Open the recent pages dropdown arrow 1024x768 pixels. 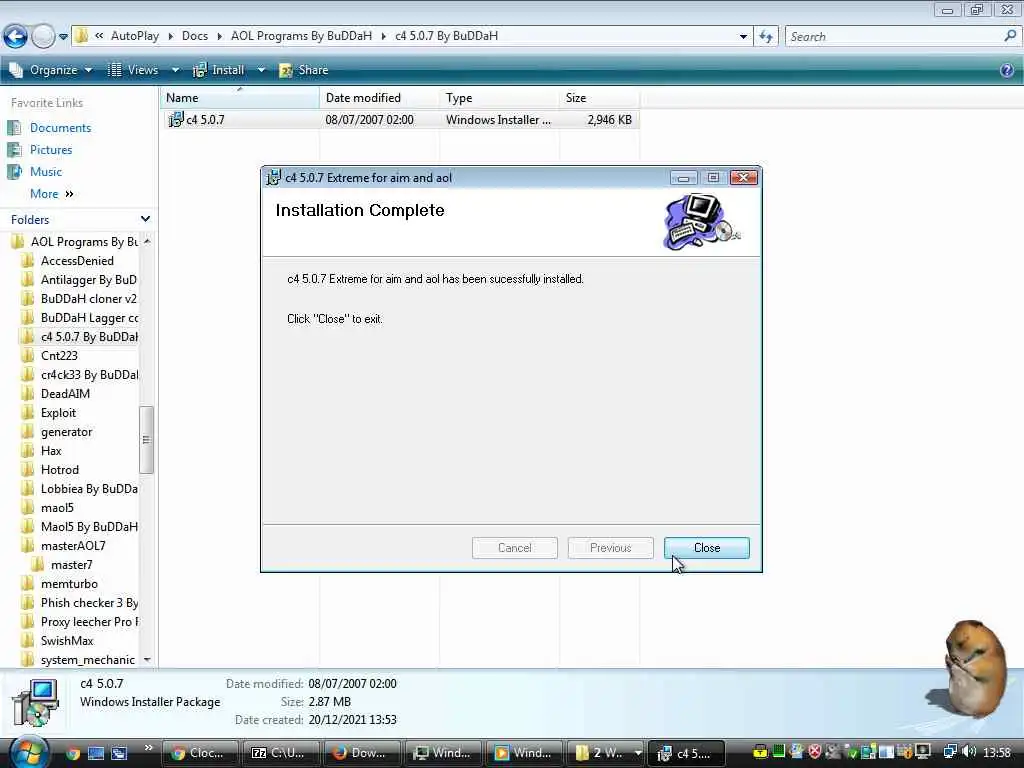pyautogui.click(x=63, y=37)
